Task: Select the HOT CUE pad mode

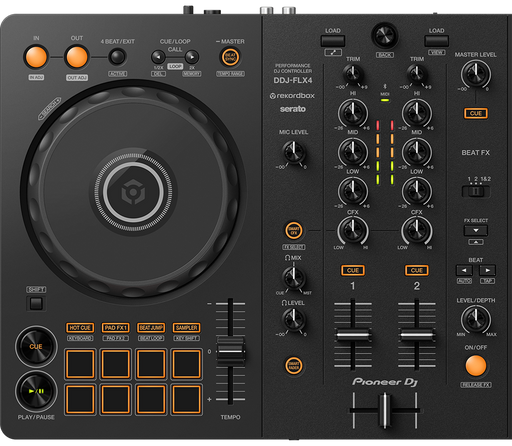Action: pos(80,328)
